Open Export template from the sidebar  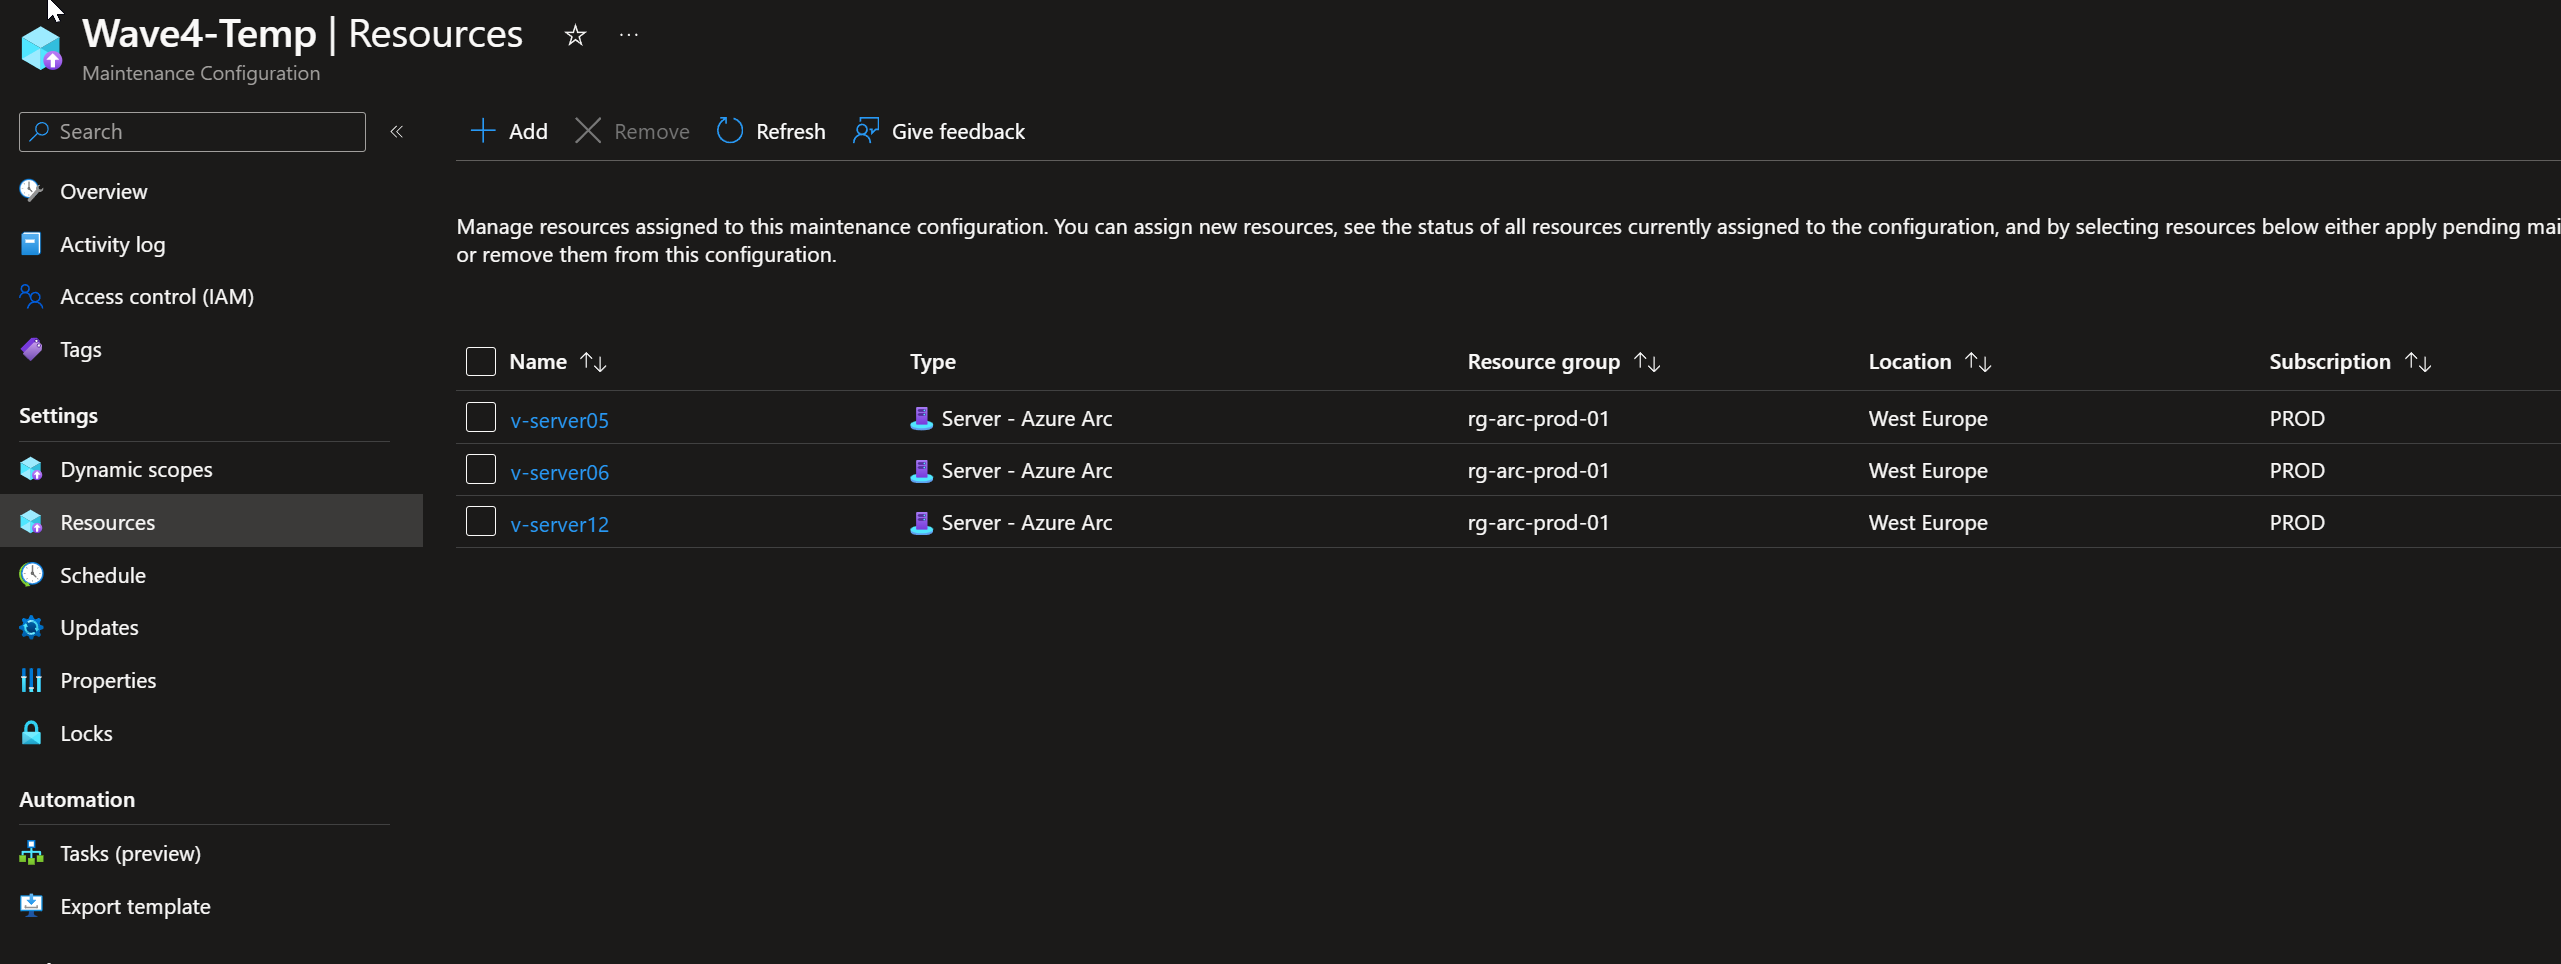134,906
